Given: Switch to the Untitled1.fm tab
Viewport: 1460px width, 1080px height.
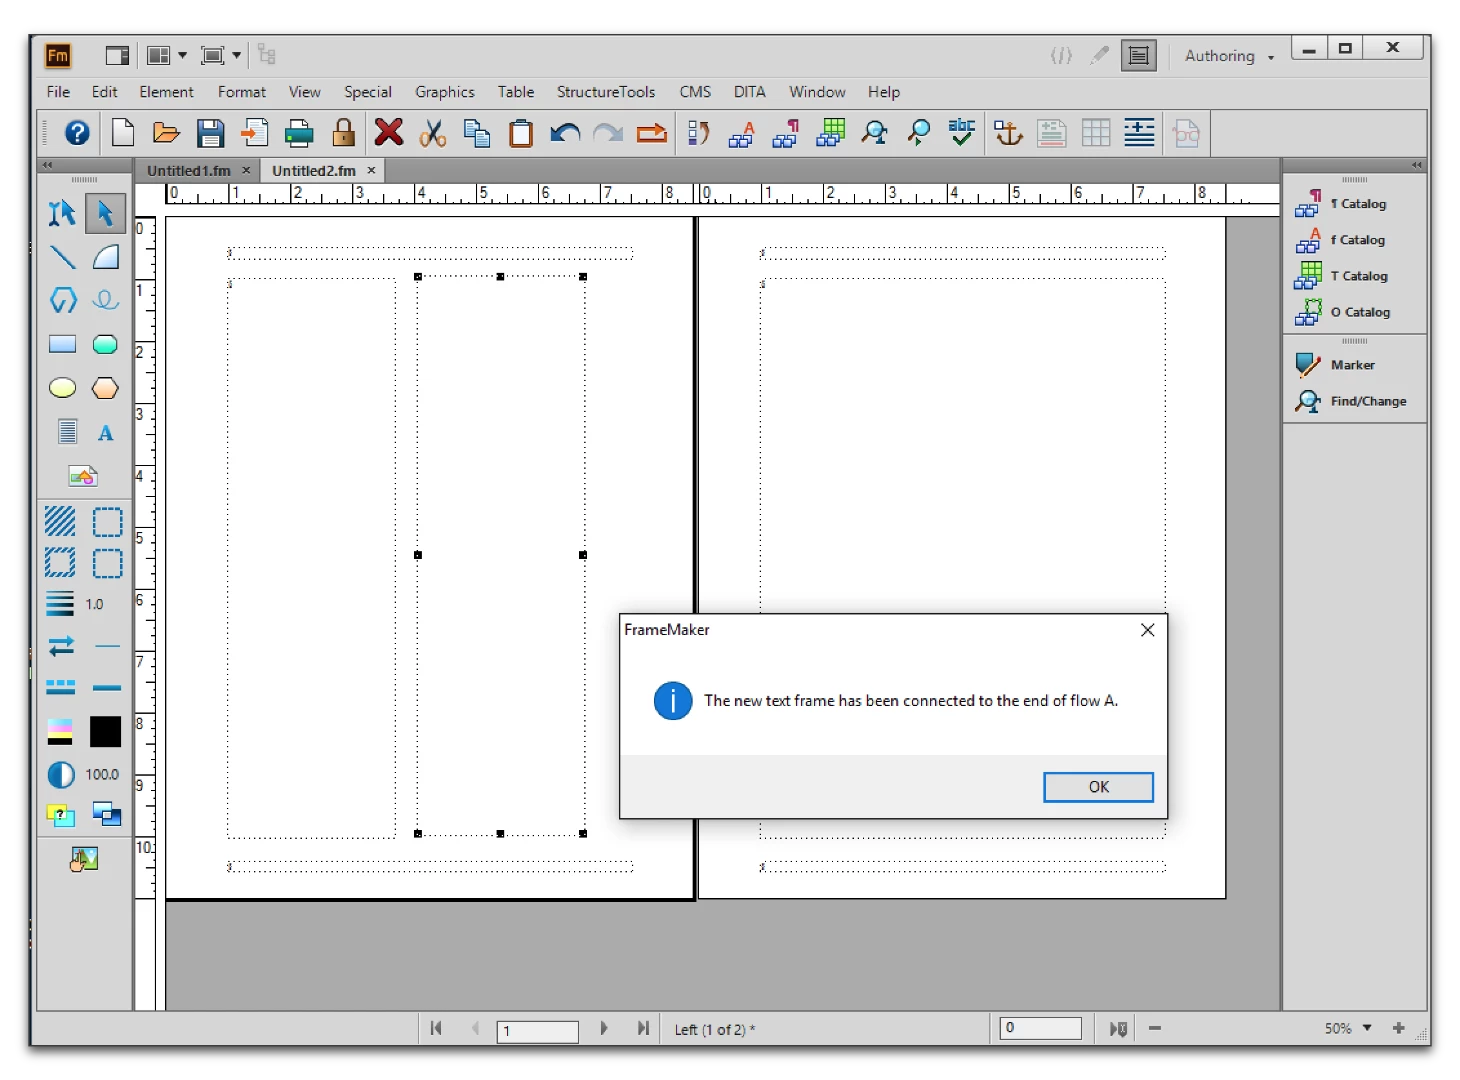Looking at the screenshot, I should [x=189, y=171].
